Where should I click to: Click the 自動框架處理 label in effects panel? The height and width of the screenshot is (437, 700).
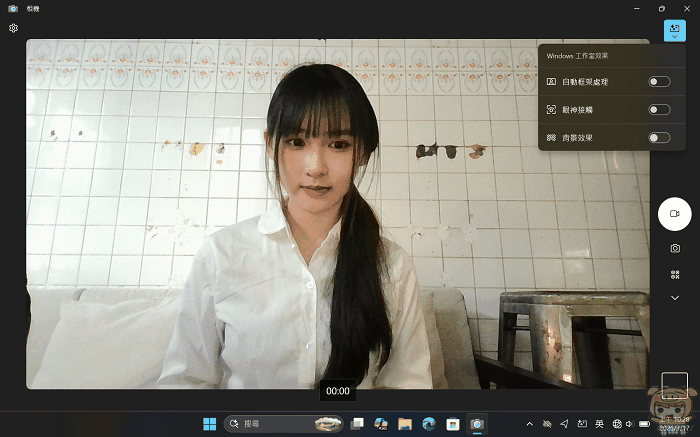(586, 81)
